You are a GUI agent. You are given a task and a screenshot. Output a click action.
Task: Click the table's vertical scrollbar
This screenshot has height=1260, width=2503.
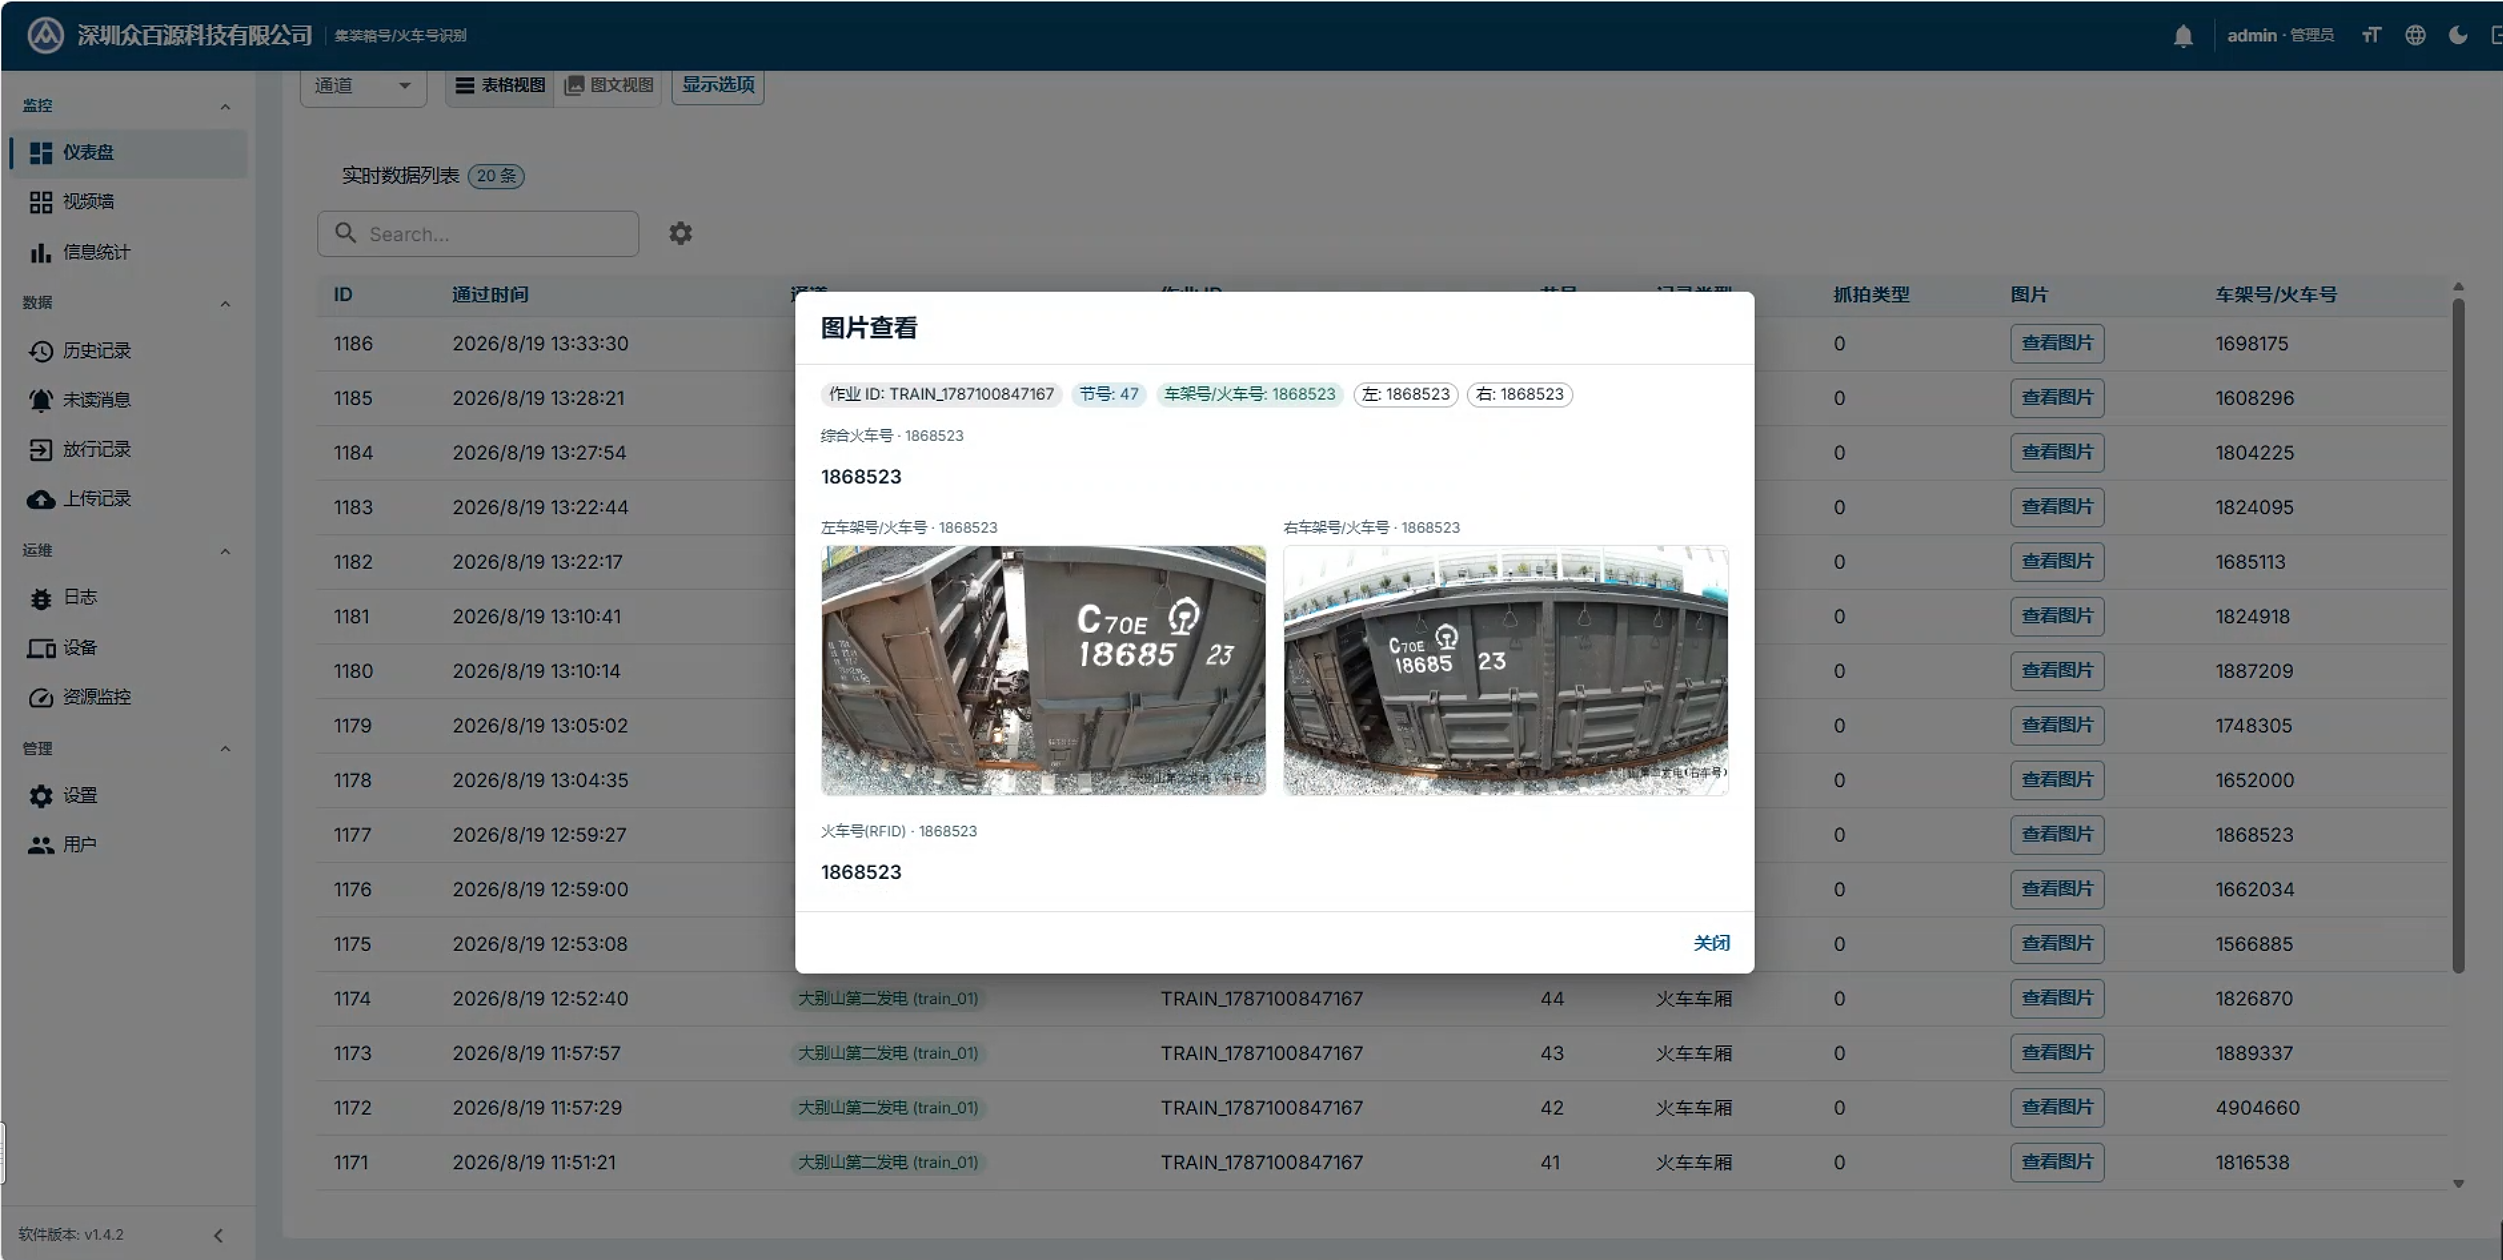click(2458, 630)
